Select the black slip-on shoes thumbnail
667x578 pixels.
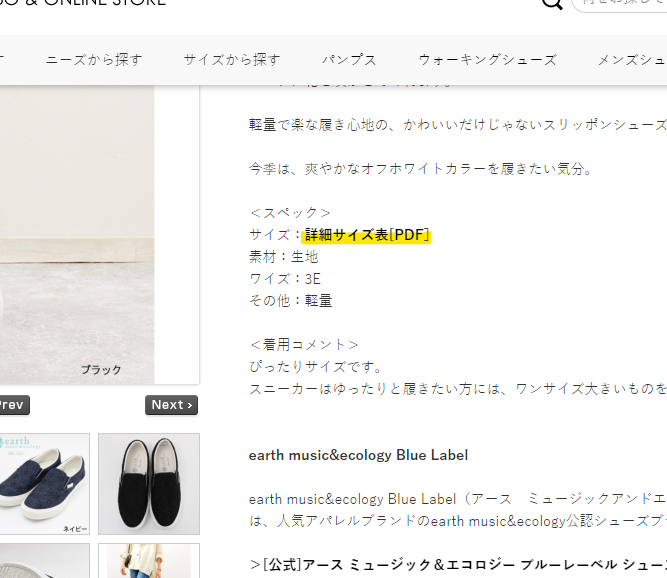(x=149, y=484)
